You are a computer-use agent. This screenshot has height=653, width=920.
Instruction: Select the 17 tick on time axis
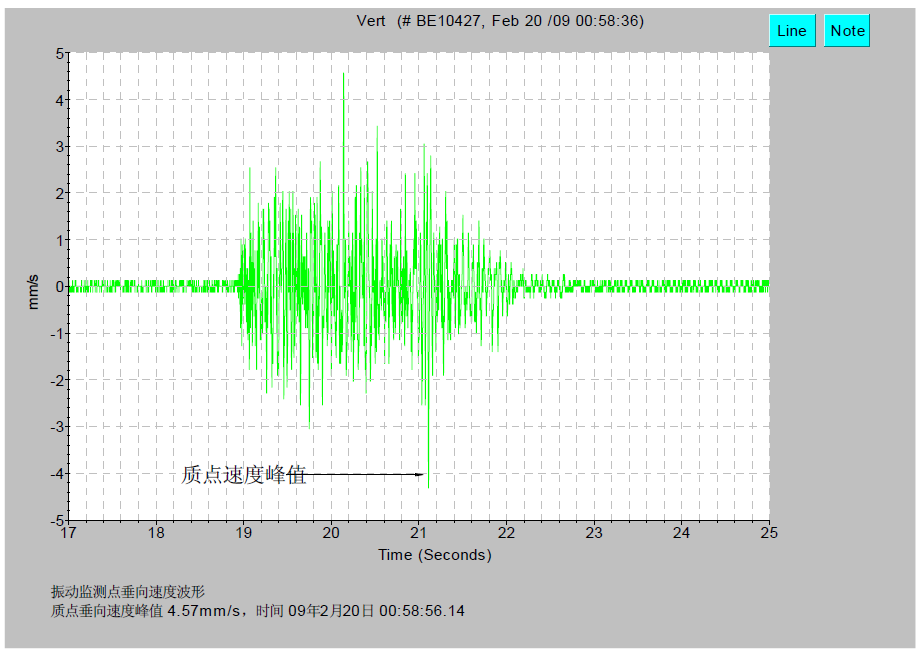[68, 532]
